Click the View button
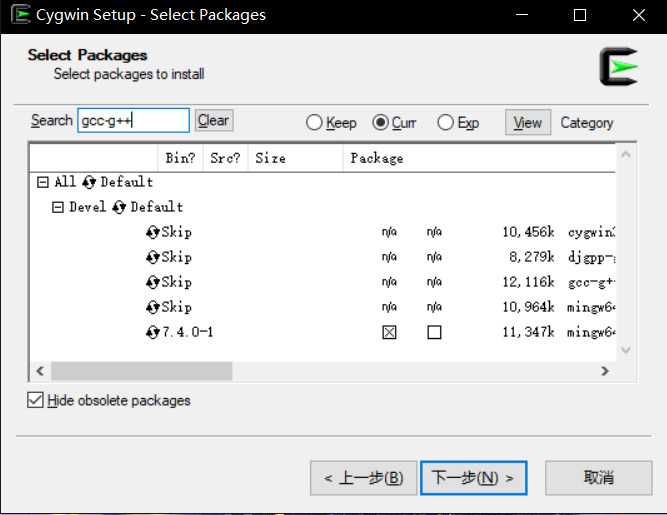 [x=528, y=122]
